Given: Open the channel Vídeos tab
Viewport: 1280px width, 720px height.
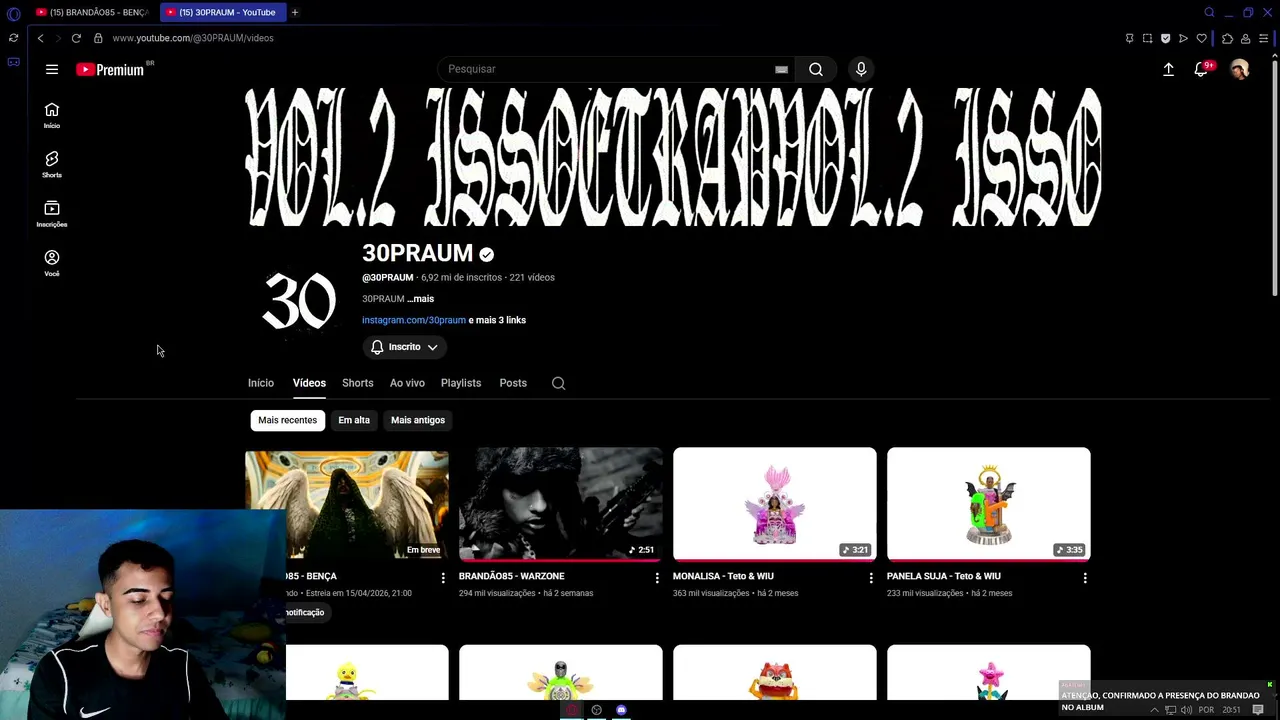Looking at the screenshot, I should pyautogui.click(x=309, y=383).
